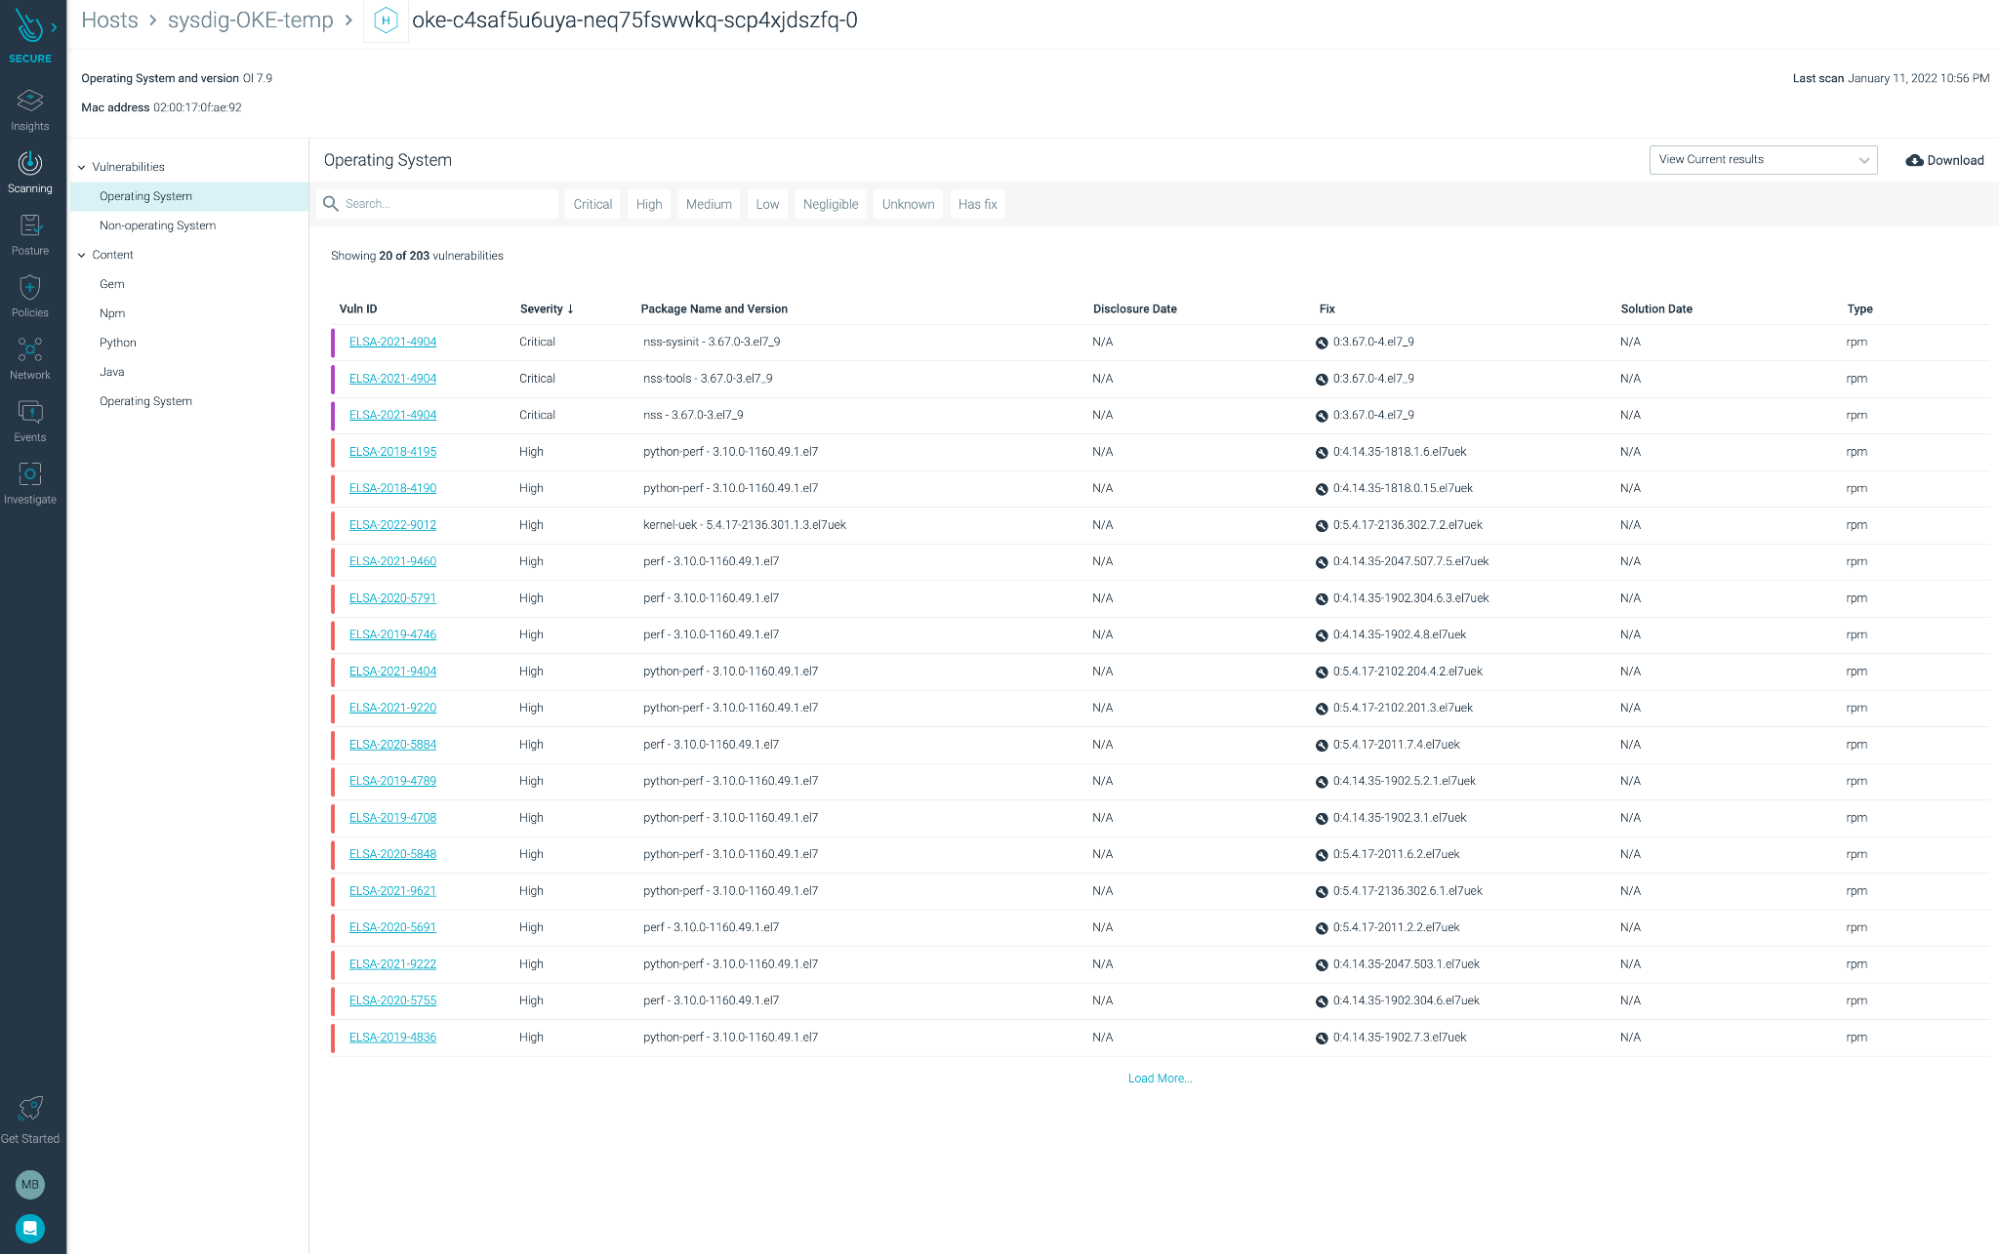This screenshot has width=1999, height=1255.
Task: Enable the Medium severity filter
Action: 708,204
